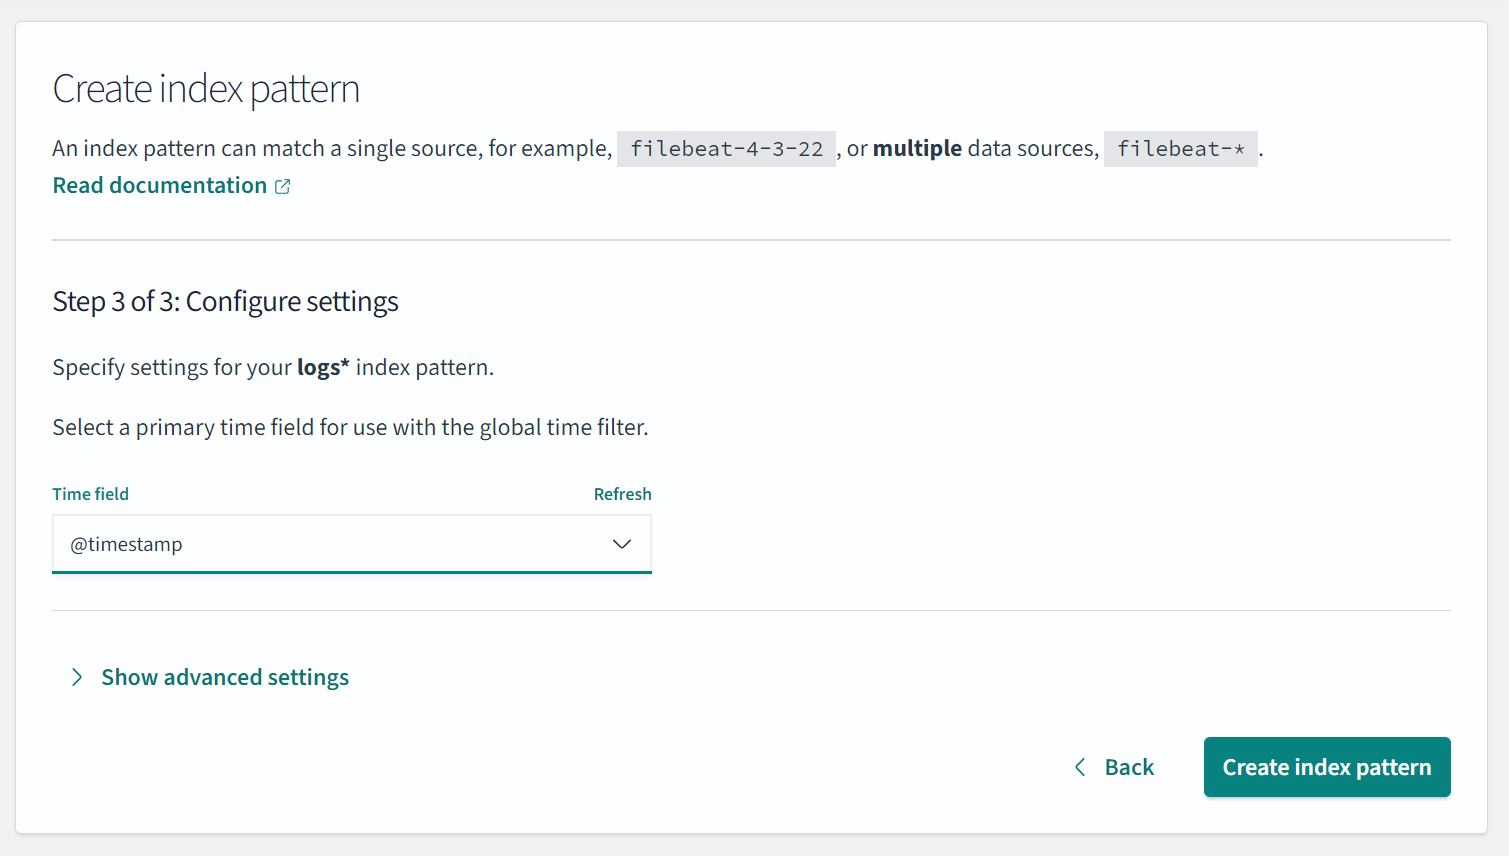Expand Show advanced settings
Viewport: 1509px width, 856px height.
(x=225, y=678)
